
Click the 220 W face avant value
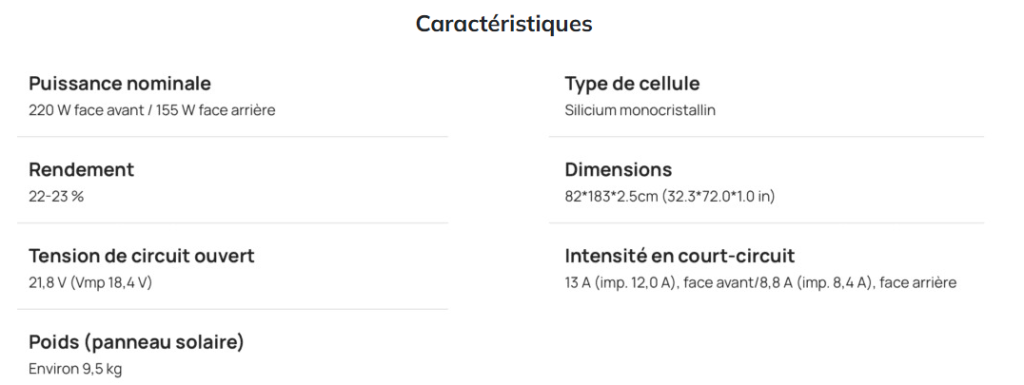(x=86, y=110)
